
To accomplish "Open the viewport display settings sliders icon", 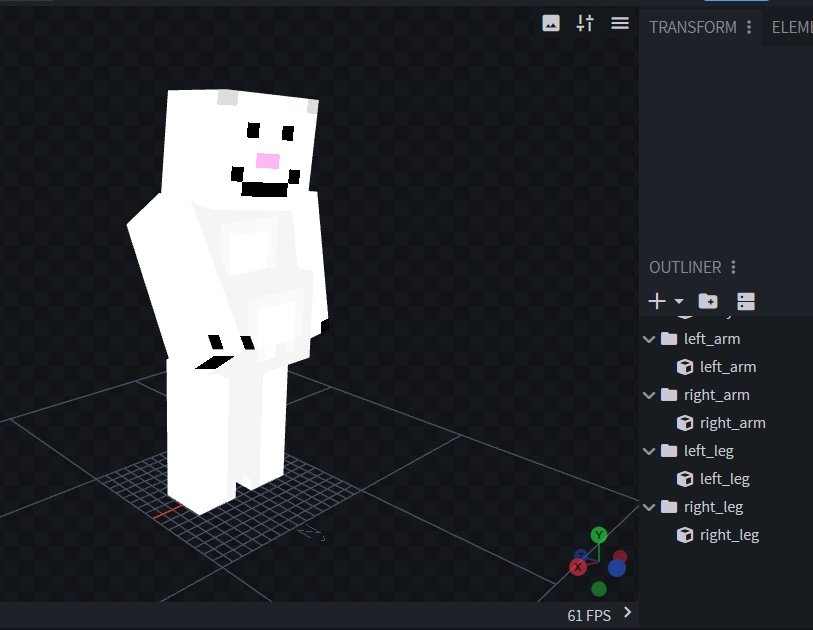I will tap(585, 23).
